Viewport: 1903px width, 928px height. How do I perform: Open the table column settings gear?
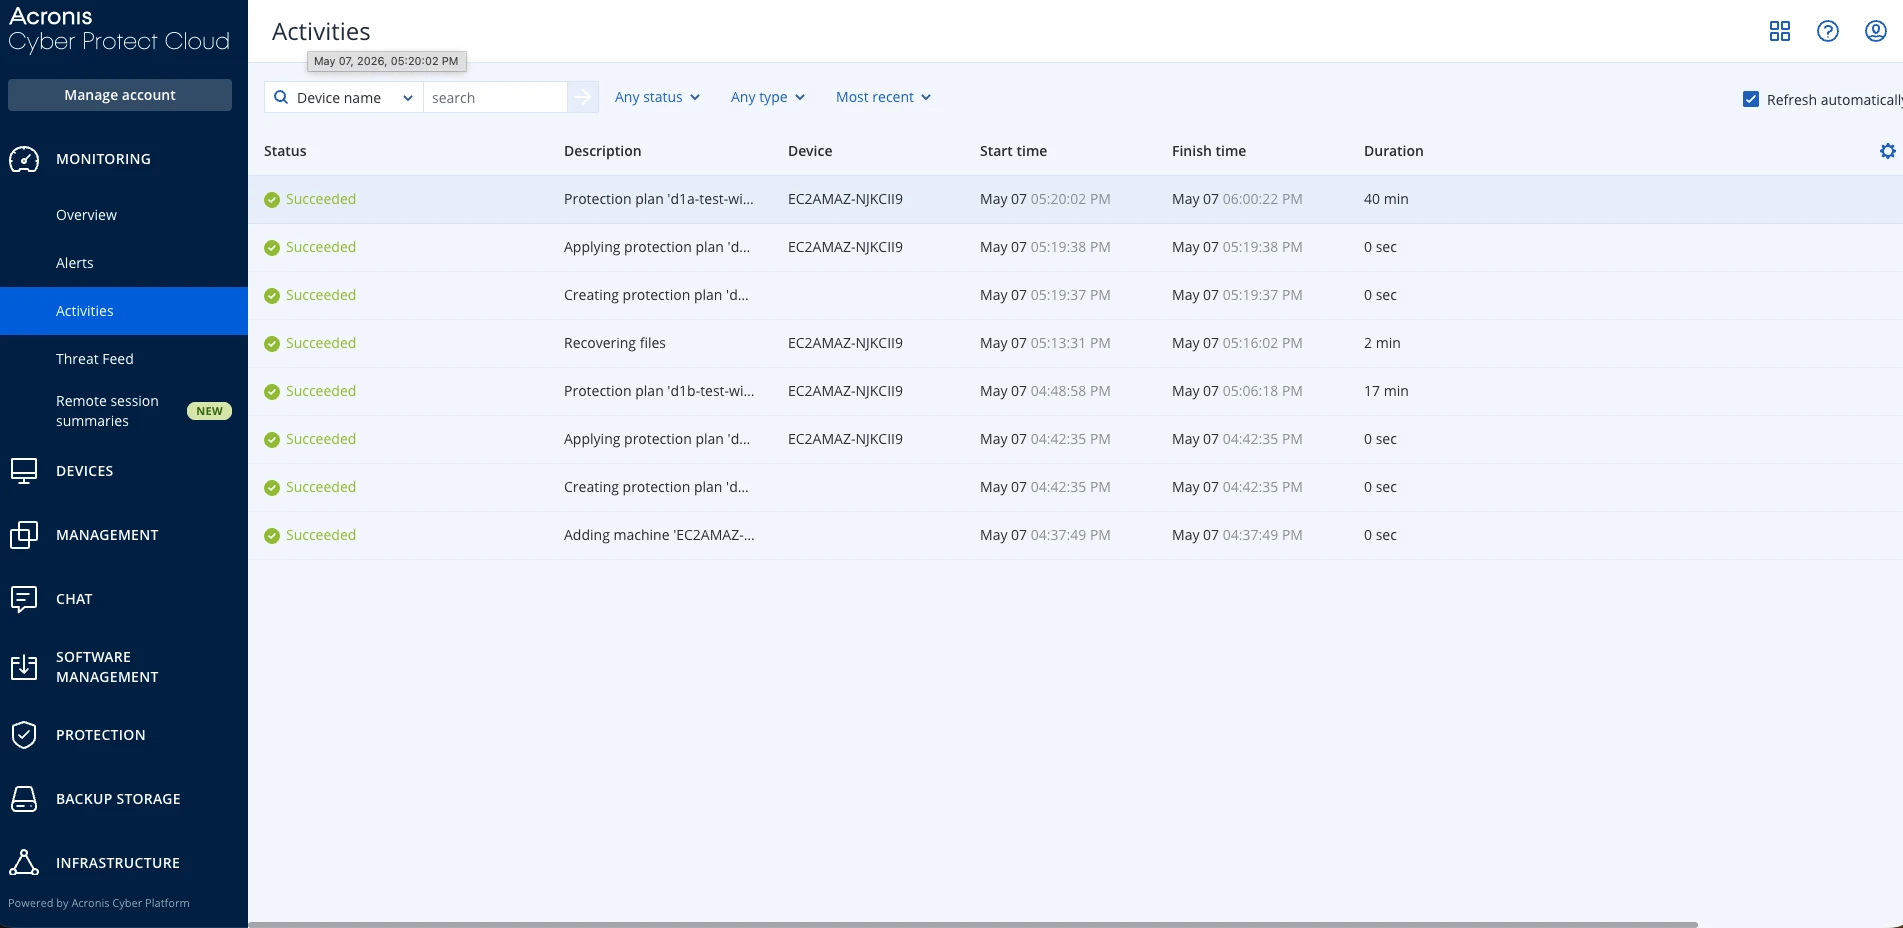pyautogui.click(x=1887, y=151)
